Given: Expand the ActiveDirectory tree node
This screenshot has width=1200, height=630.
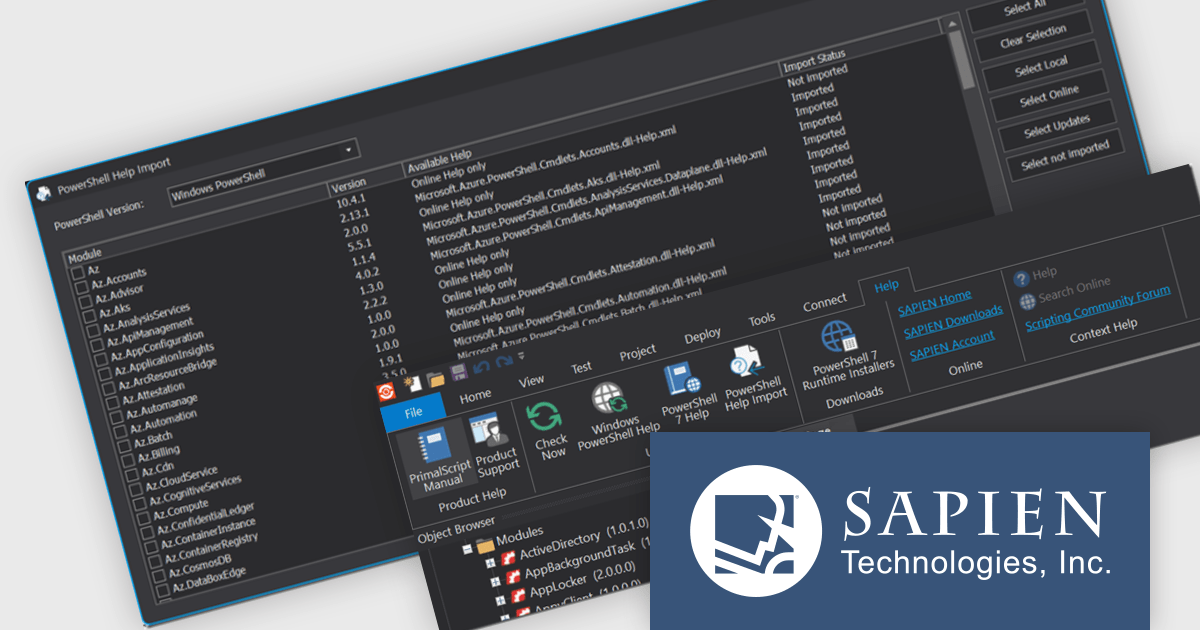Looking at the screenshot, I should pyautogui.click(x=490, y=563).
